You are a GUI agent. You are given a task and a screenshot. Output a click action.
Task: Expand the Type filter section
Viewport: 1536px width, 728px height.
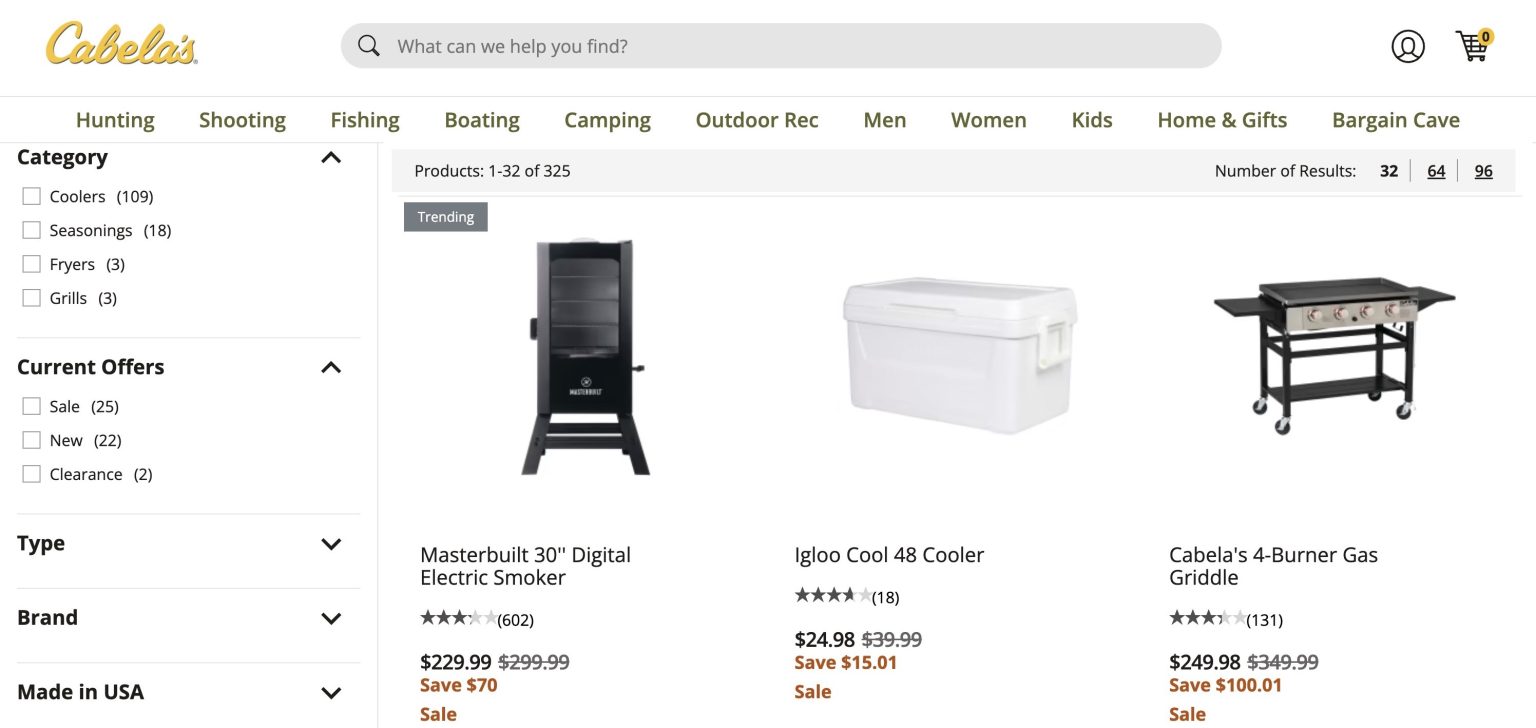click(x=331, y=543)
